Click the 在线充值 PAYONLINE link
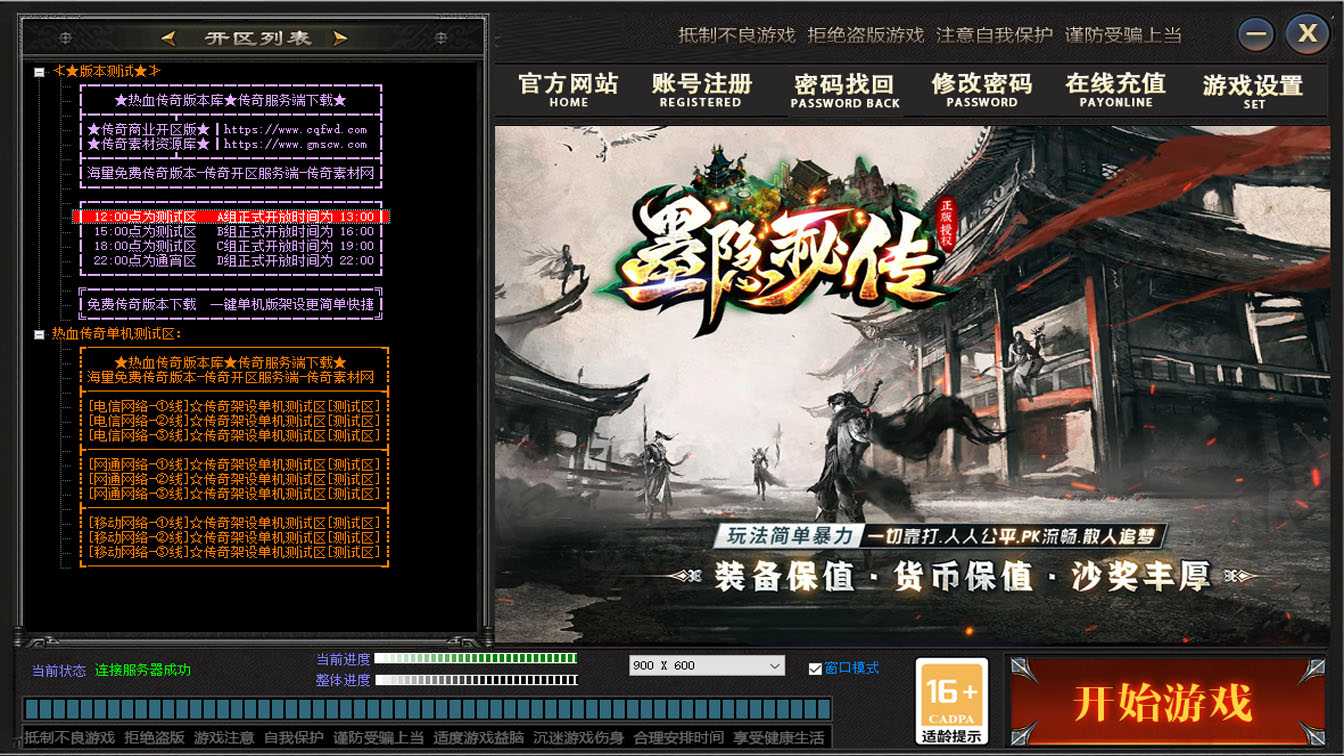Image resolution: width=1344 pixels, height=756 pixels. coord(1115,90)
